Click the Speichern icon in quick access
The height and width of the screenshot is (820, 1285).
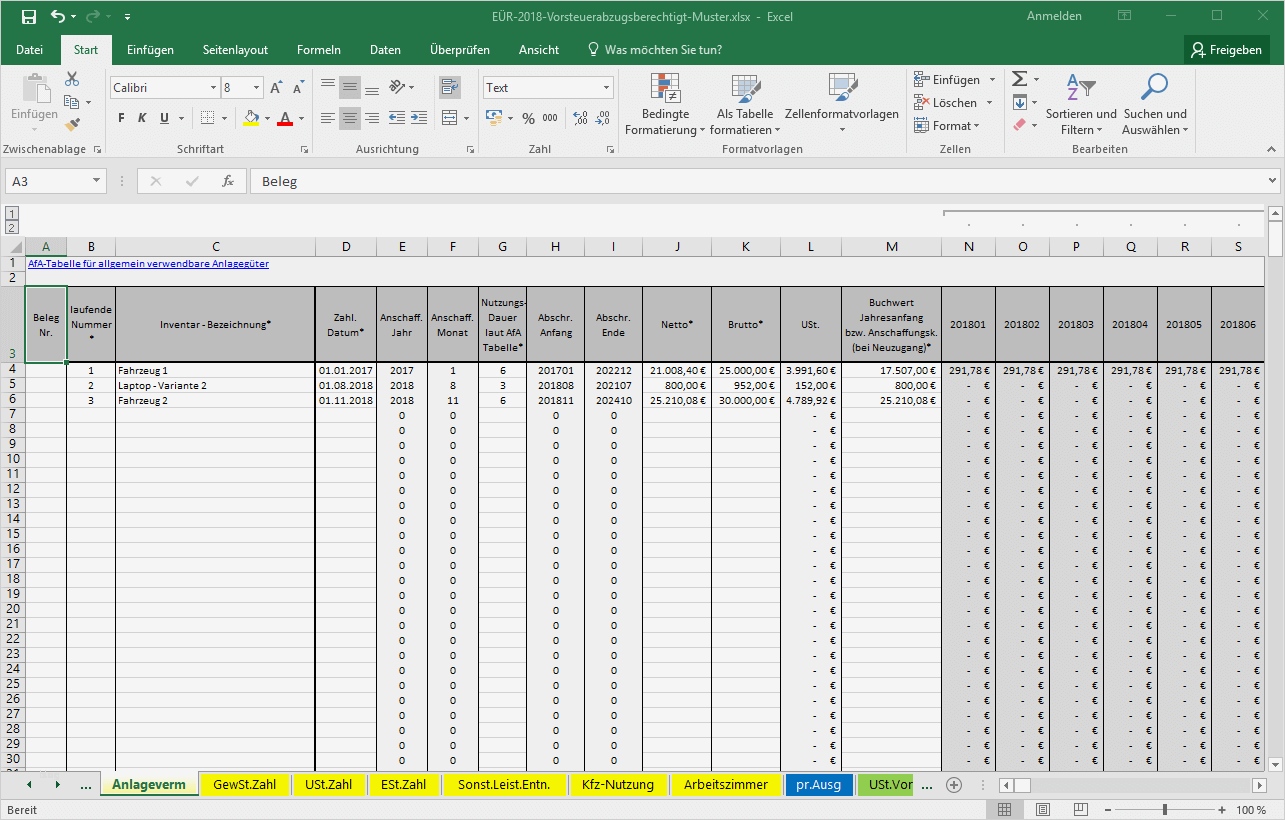28,16
